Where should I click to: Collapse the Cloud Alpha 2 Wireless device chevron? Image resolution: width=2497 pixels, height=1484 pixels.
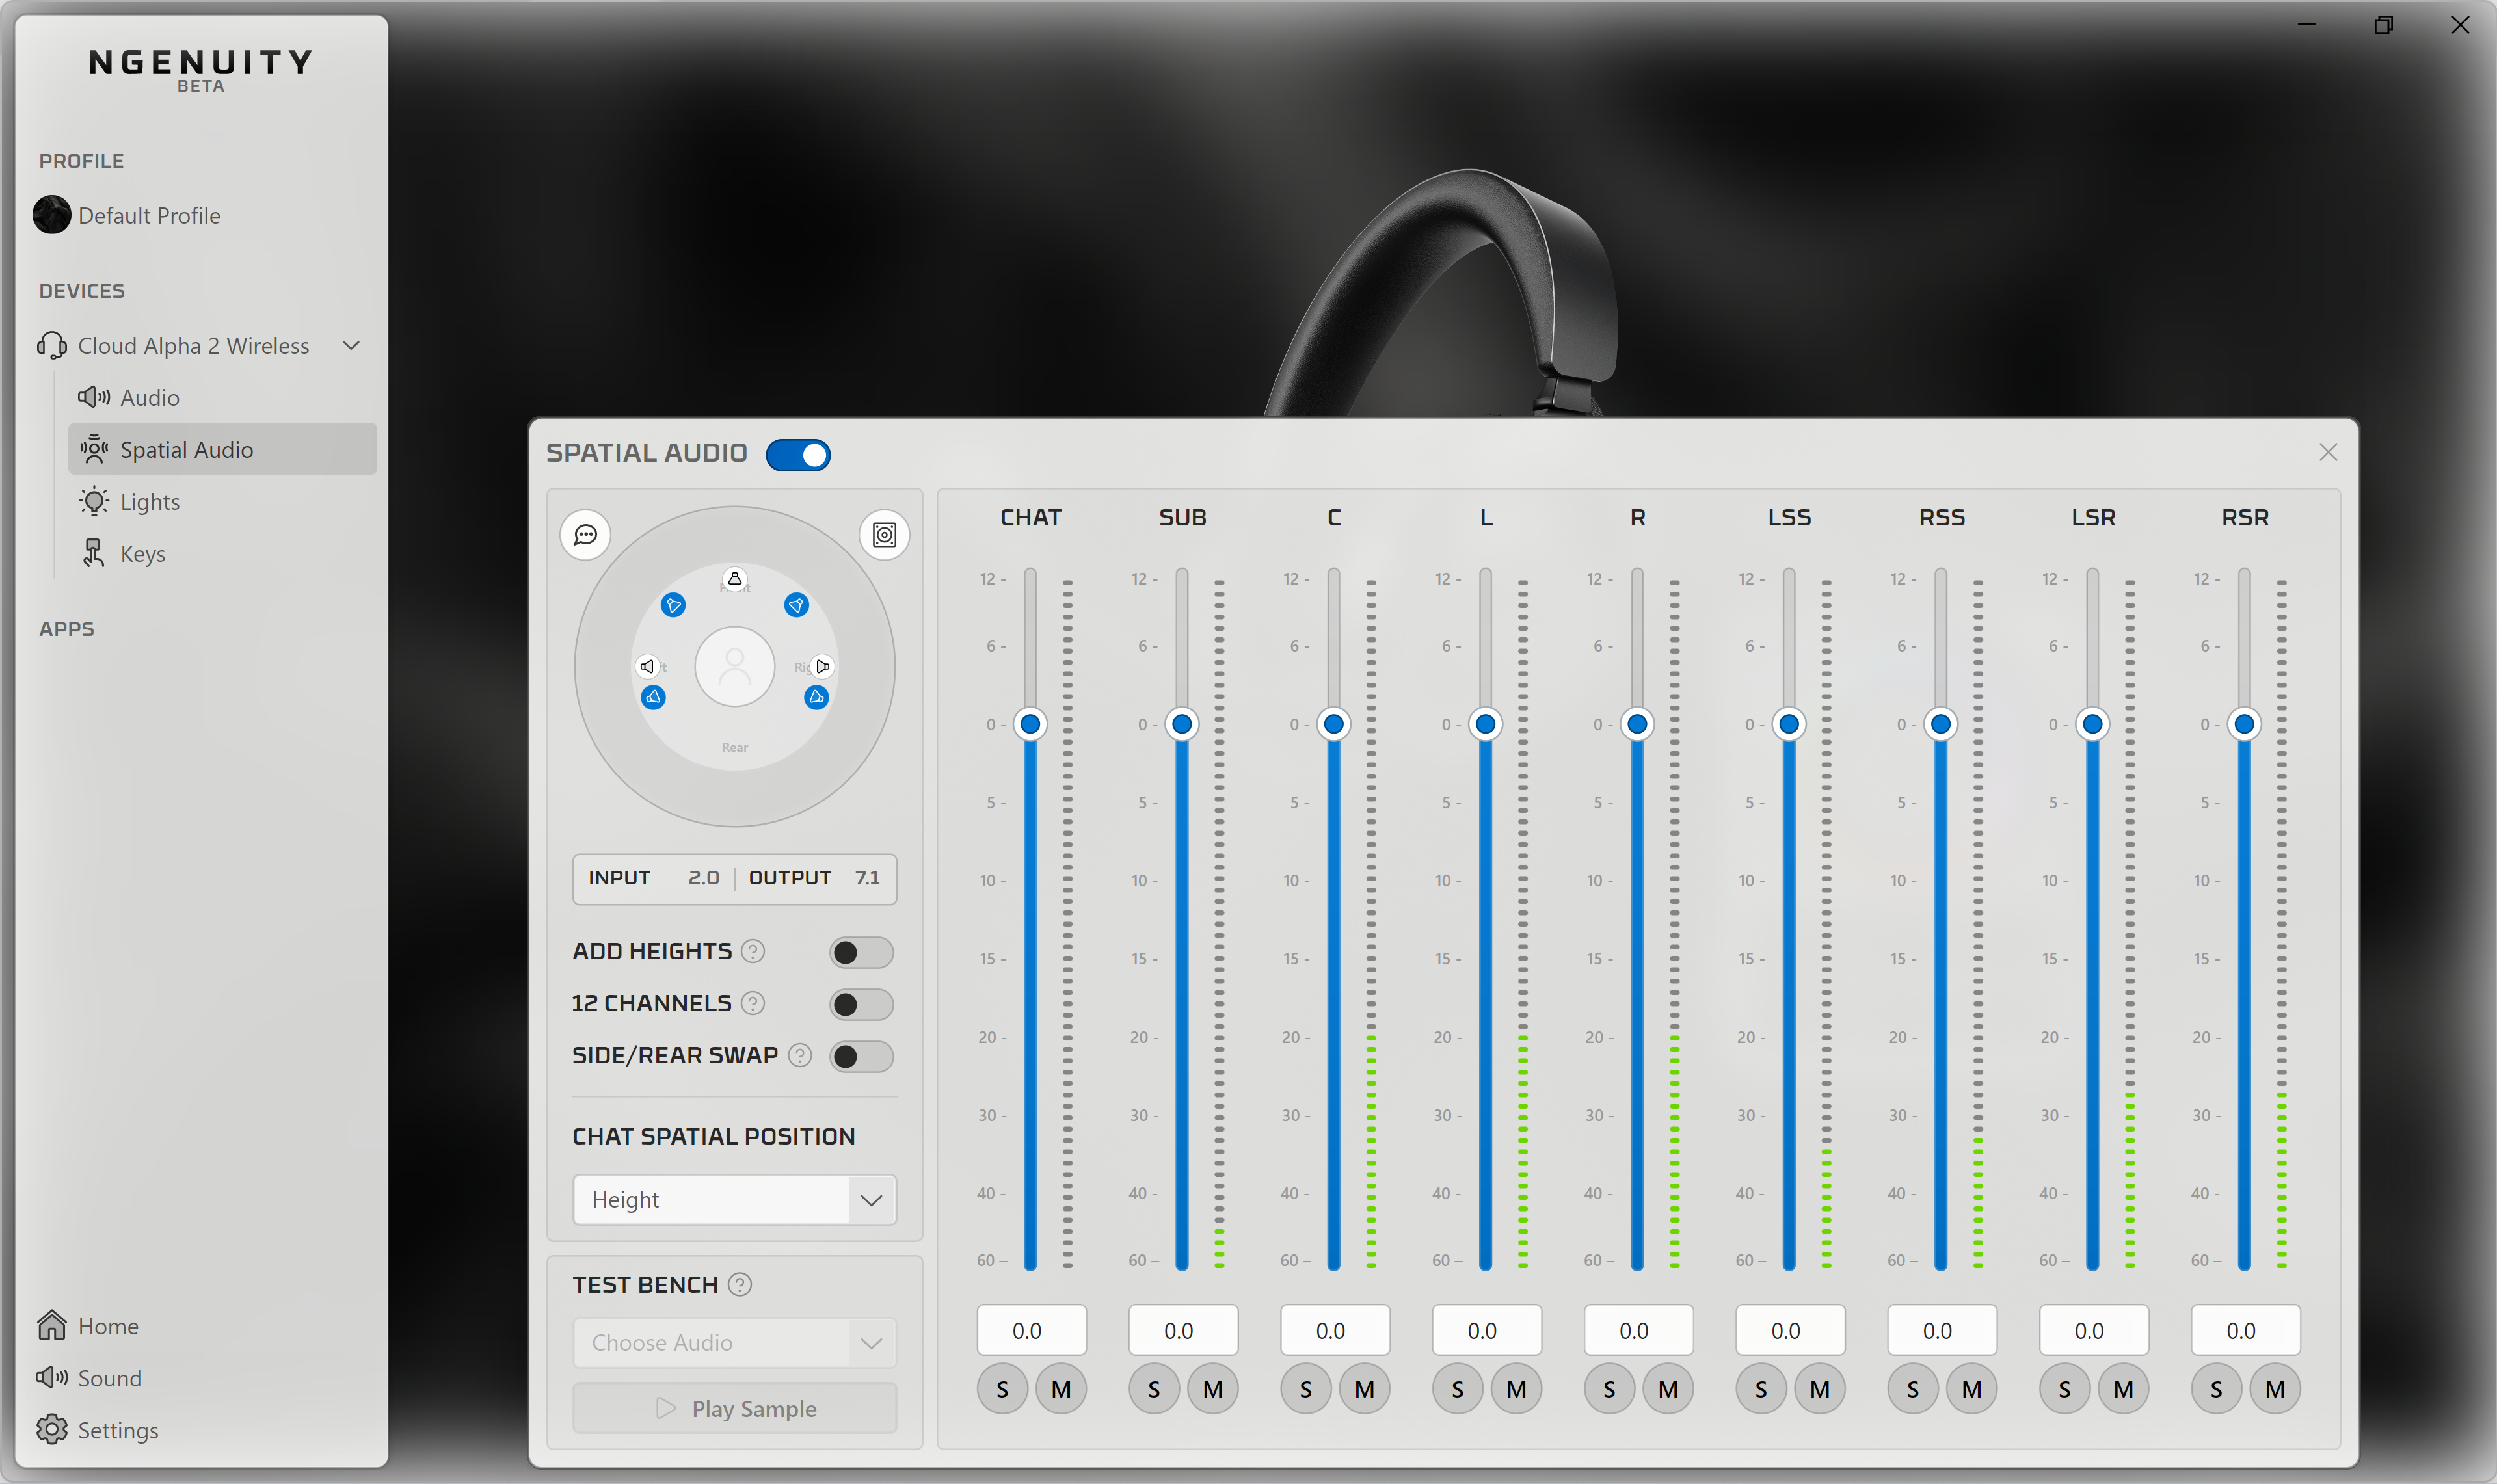coord(351,345)
